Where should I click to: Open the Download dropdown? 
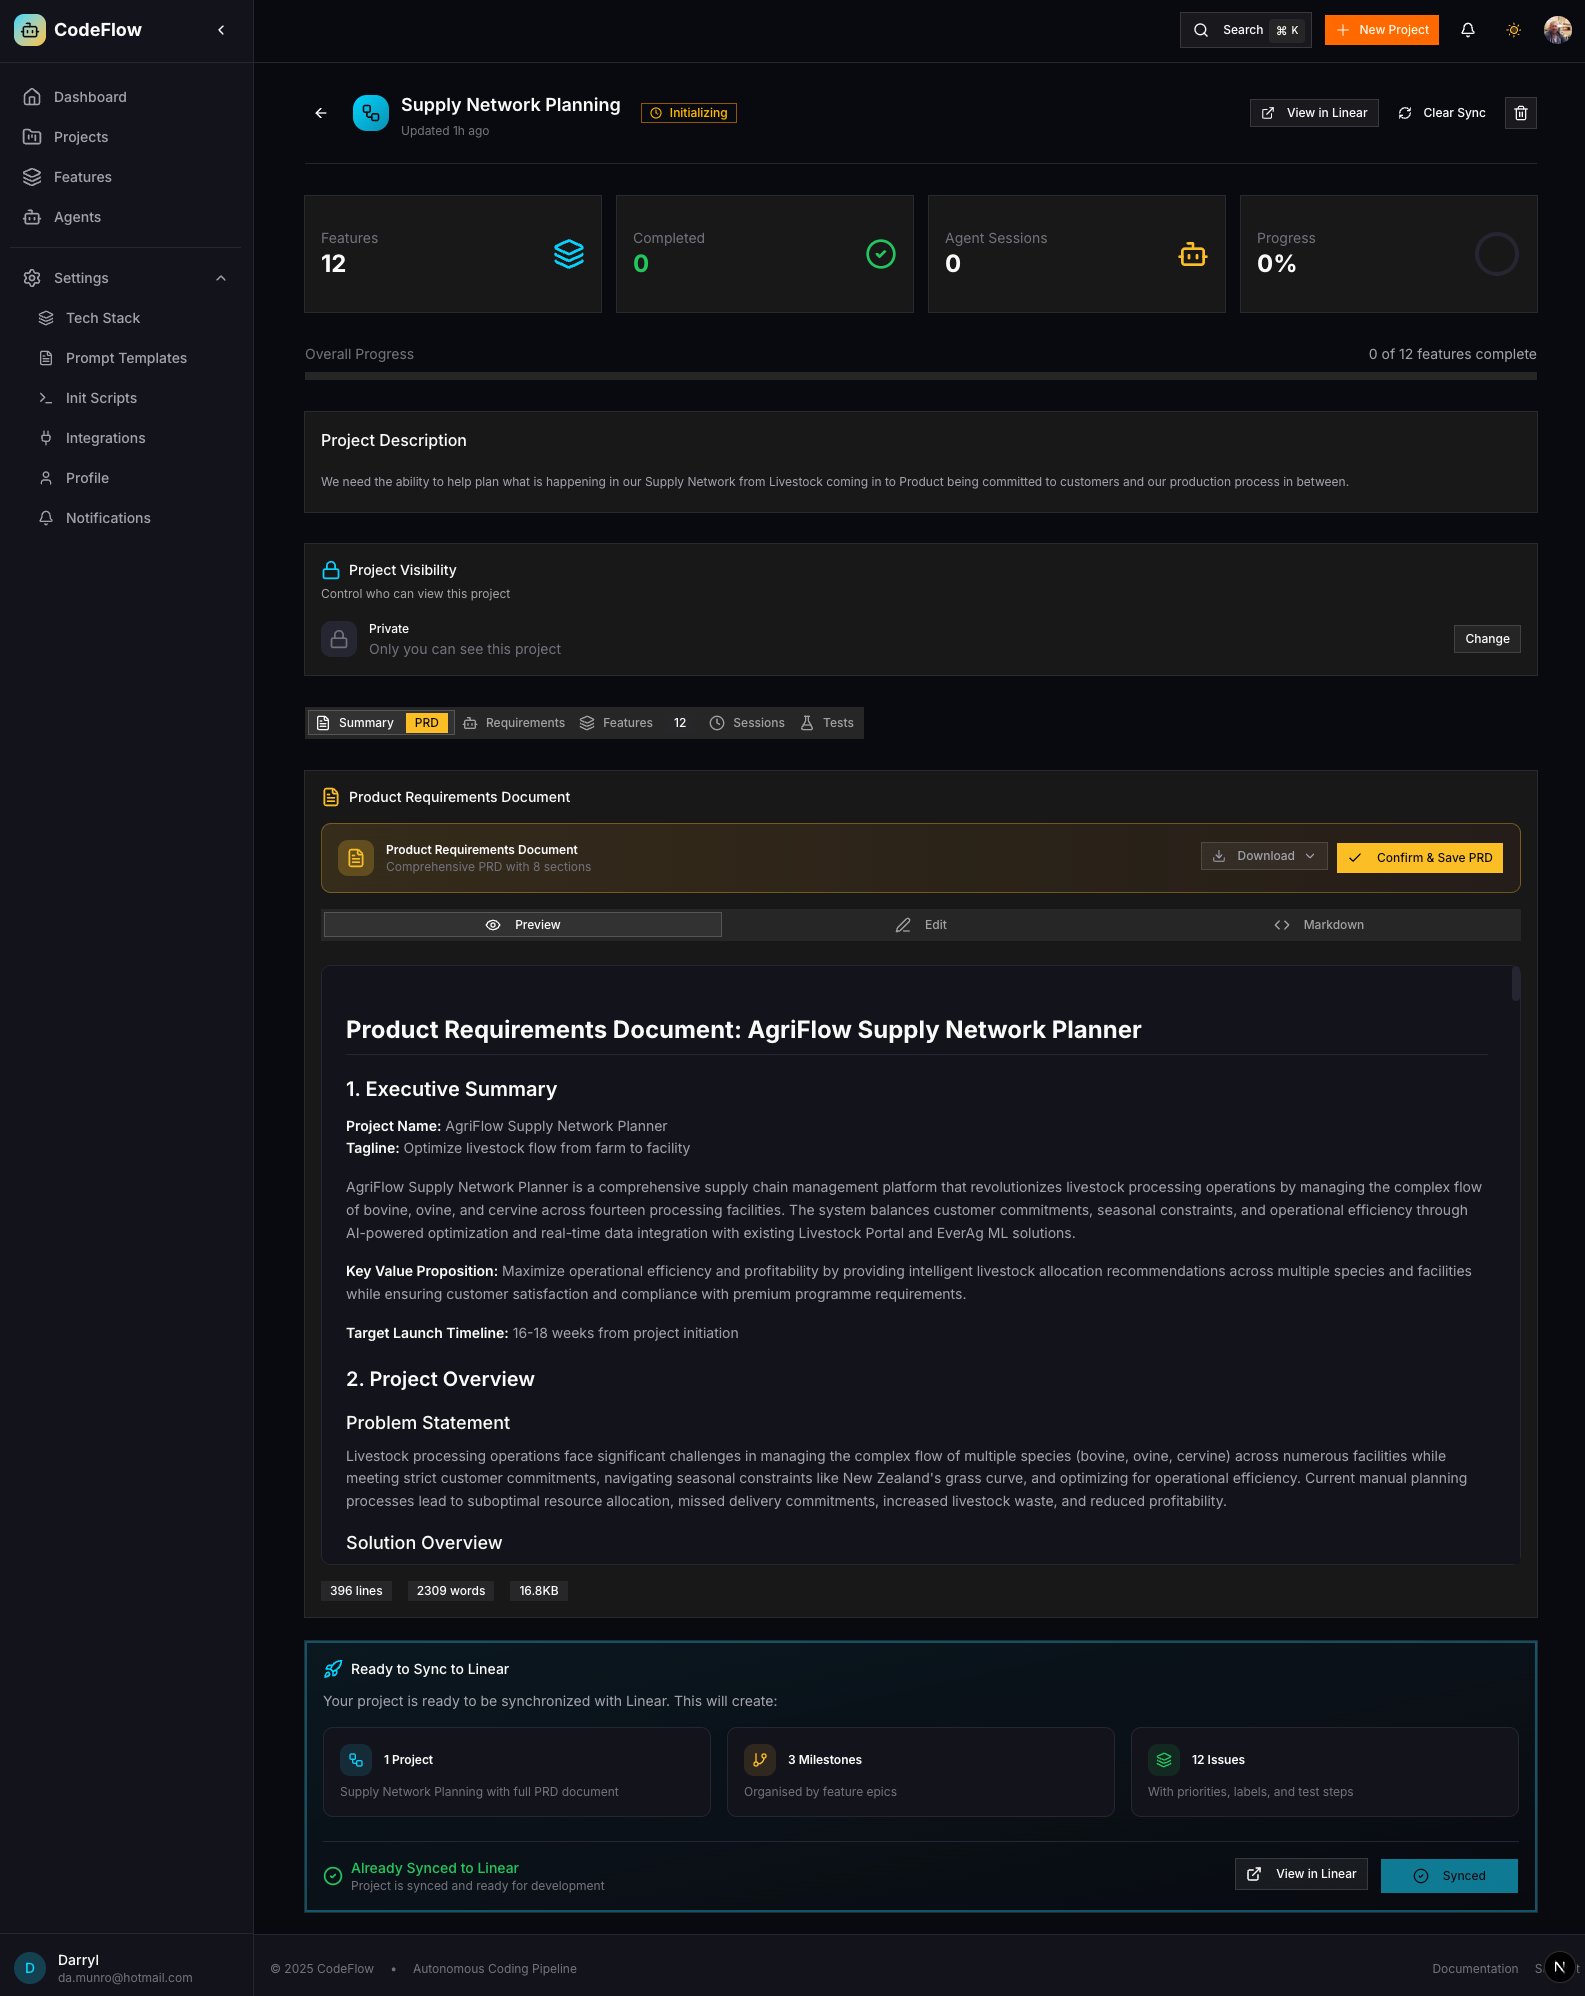pos(1264,856)
